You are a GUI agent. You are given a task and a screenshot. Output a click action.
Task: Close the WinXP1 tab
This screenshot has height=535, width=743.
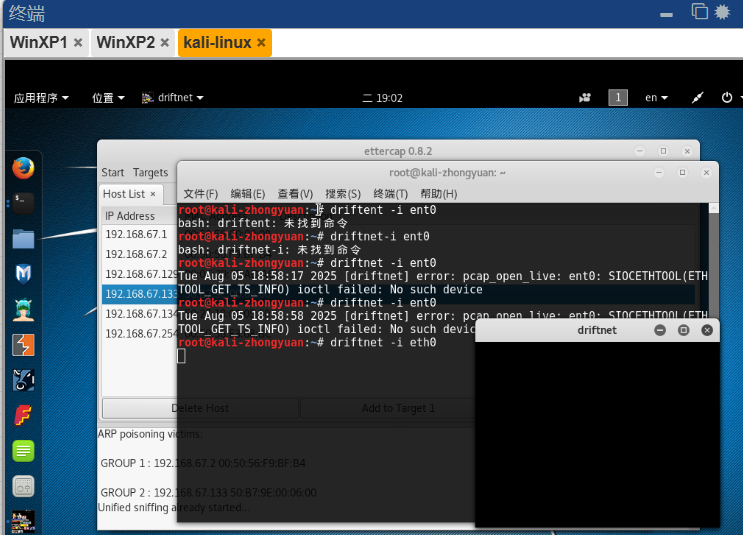(78, 43)
